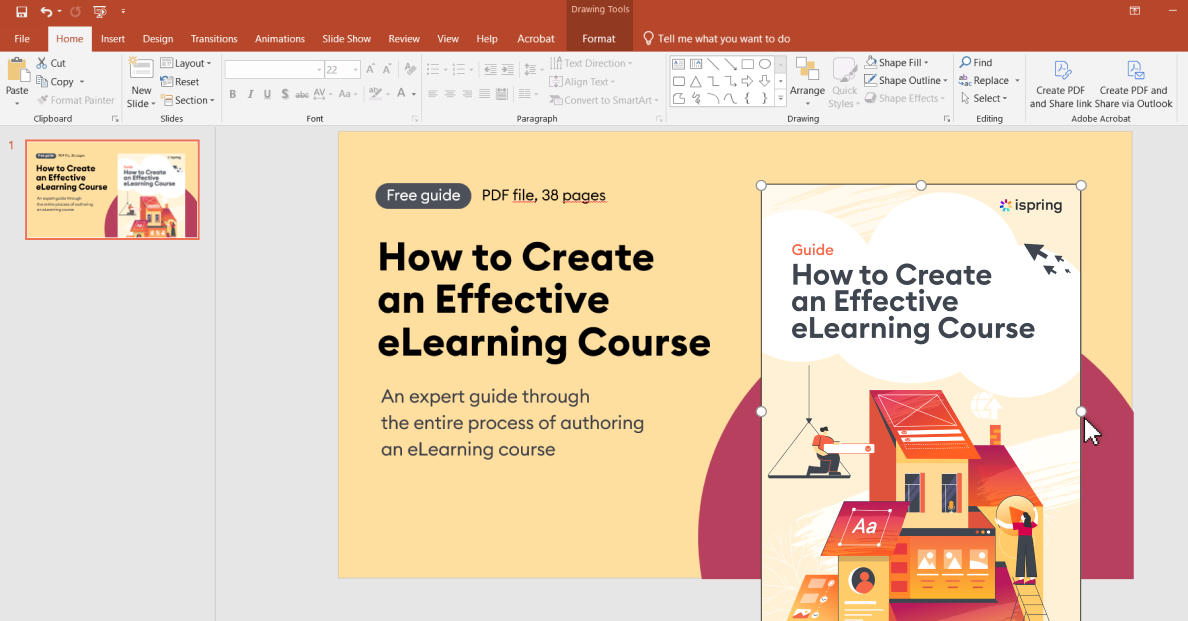Screen dimensions: 1188x621
Task: Click Cut scissors command
Action: [x=52, y=63]
